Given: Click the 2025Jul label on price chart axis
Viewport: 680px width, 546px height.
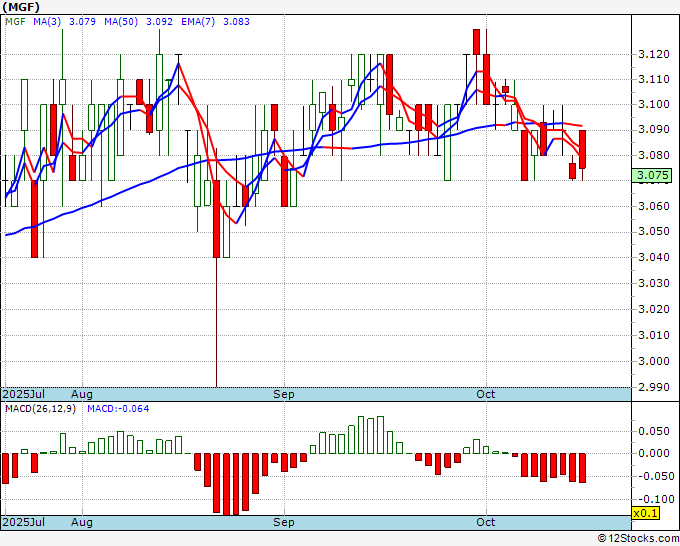Looking at the screenshot, I should coord(24,395).
